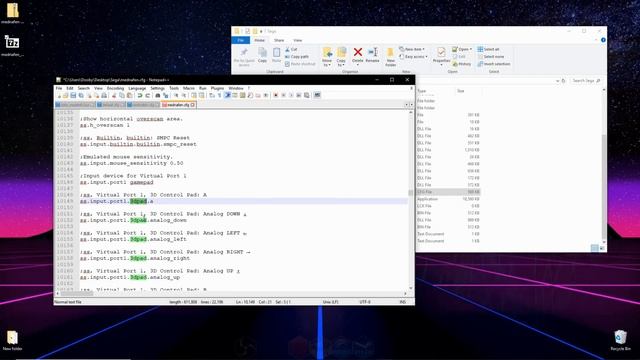Click the Print icon in Notepad++ toolbar
Viewport: 640px width, 360px height.
[104, 96]
